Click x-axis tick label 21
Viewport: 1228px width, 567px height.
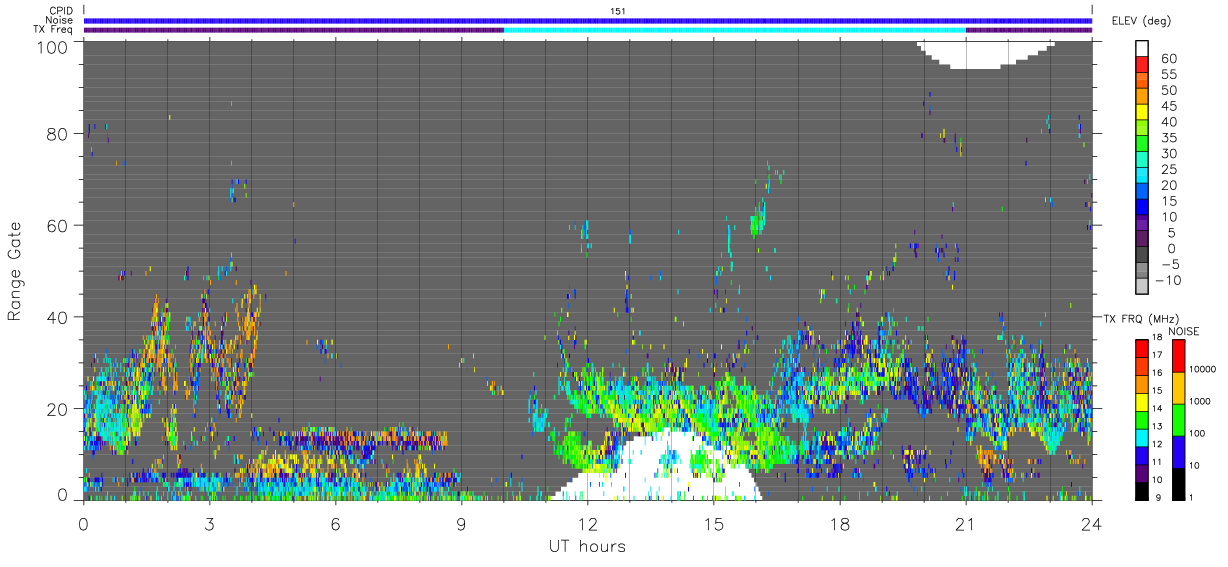pyautogui.click(x=965, y=523)
